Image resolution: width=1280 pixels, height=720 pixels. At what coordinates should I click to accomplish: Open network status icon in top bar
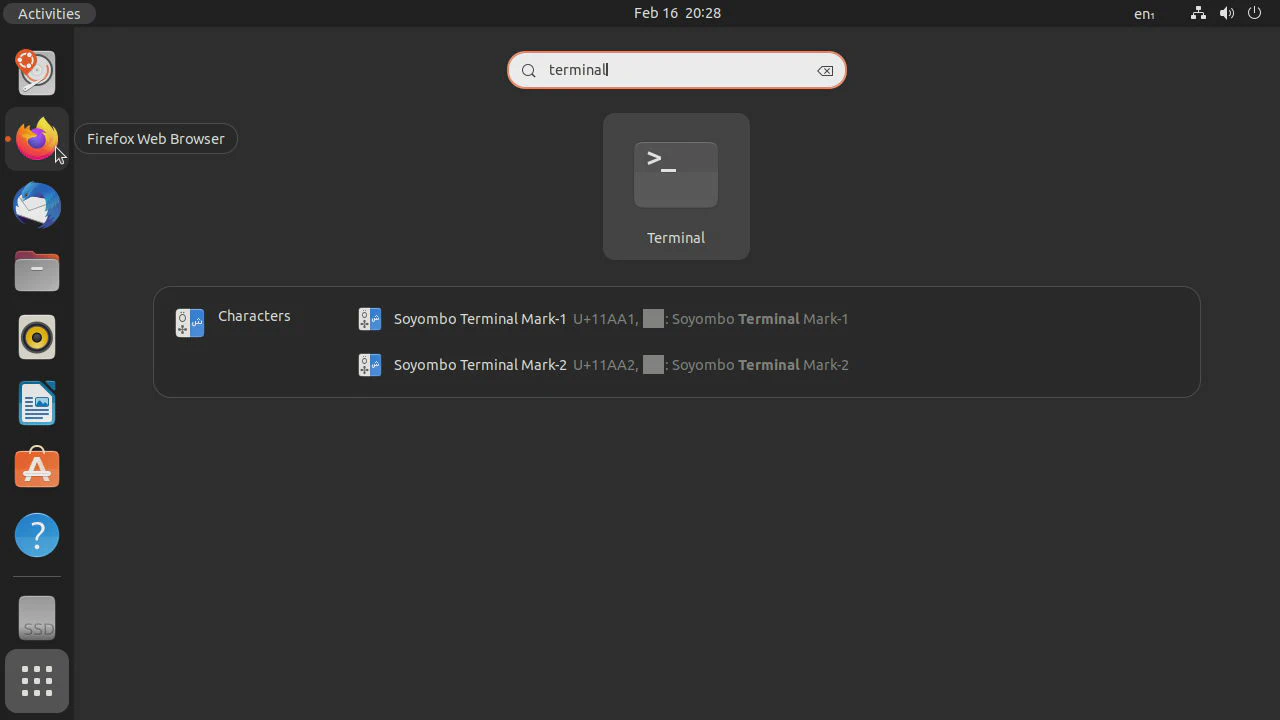tap(1198, 13)
